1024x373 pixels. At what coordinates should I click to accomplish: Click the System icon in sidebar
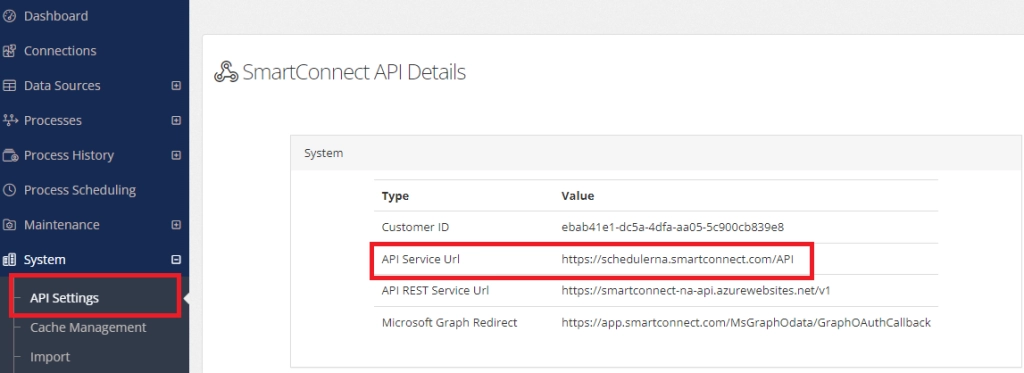tap(9, 260)
